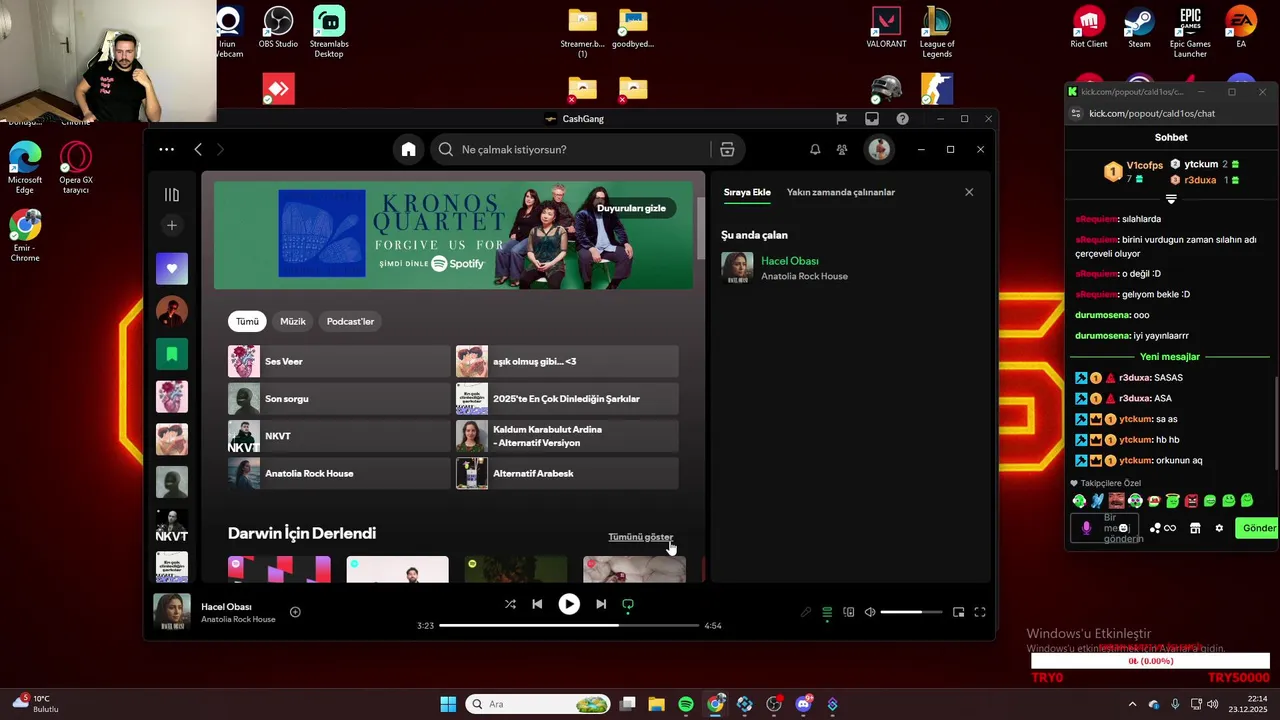Open File Explorer from the taskbar

tap(656, 704)
